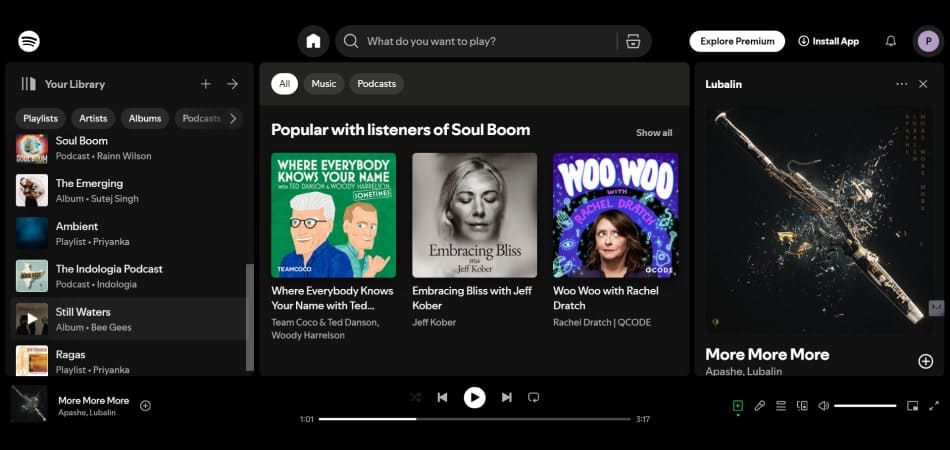Click the song progress bar
950x450 pixels.
pos(474,419)
